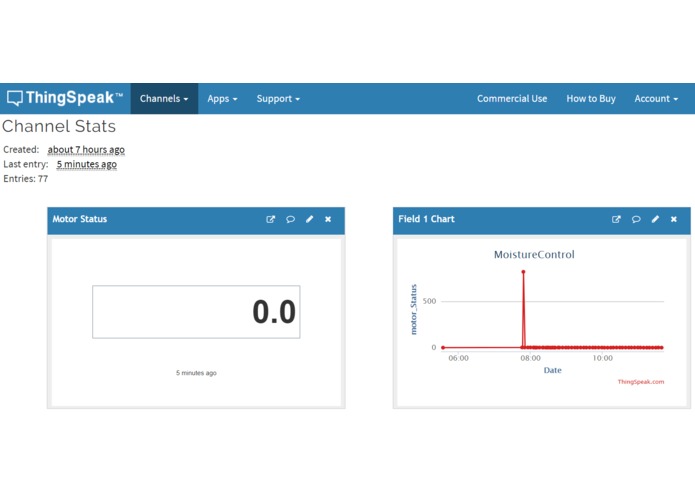Click the 0.0 numeric display box
The image size is (695, 494).
point(196,312)
